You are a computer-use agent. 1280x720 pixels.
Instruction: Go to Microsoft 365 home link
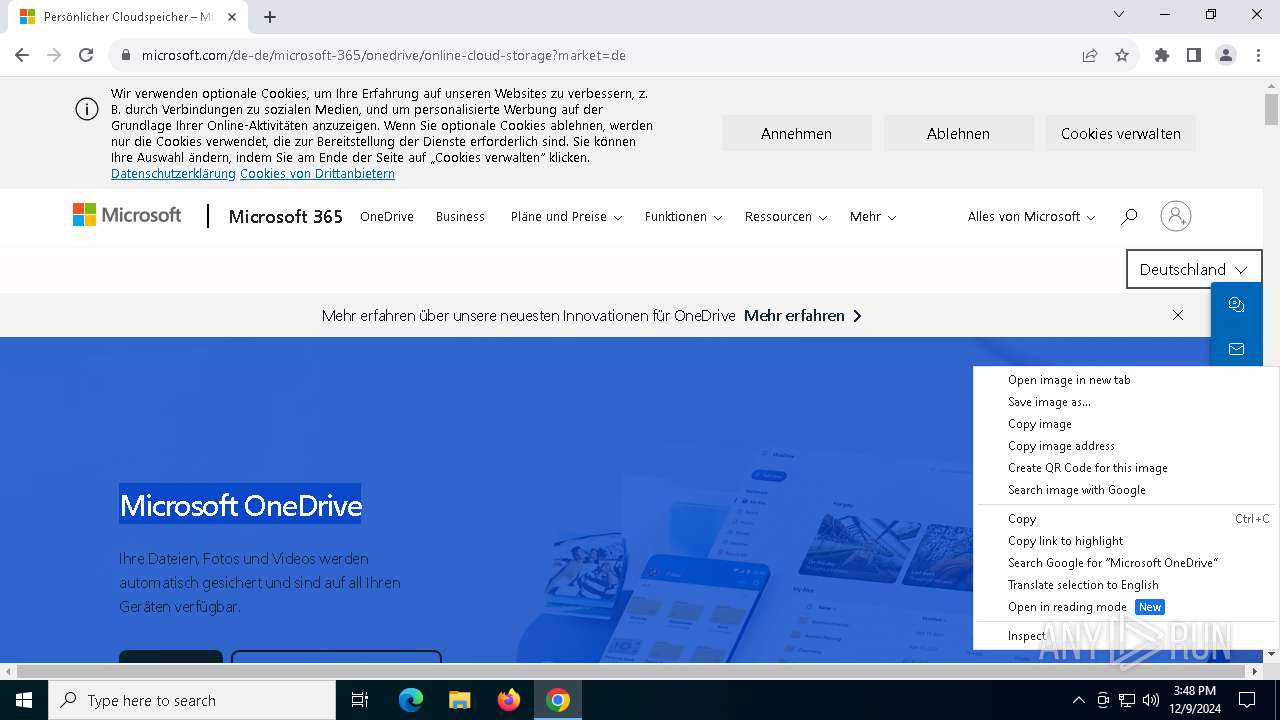click(x=286, y=216)
